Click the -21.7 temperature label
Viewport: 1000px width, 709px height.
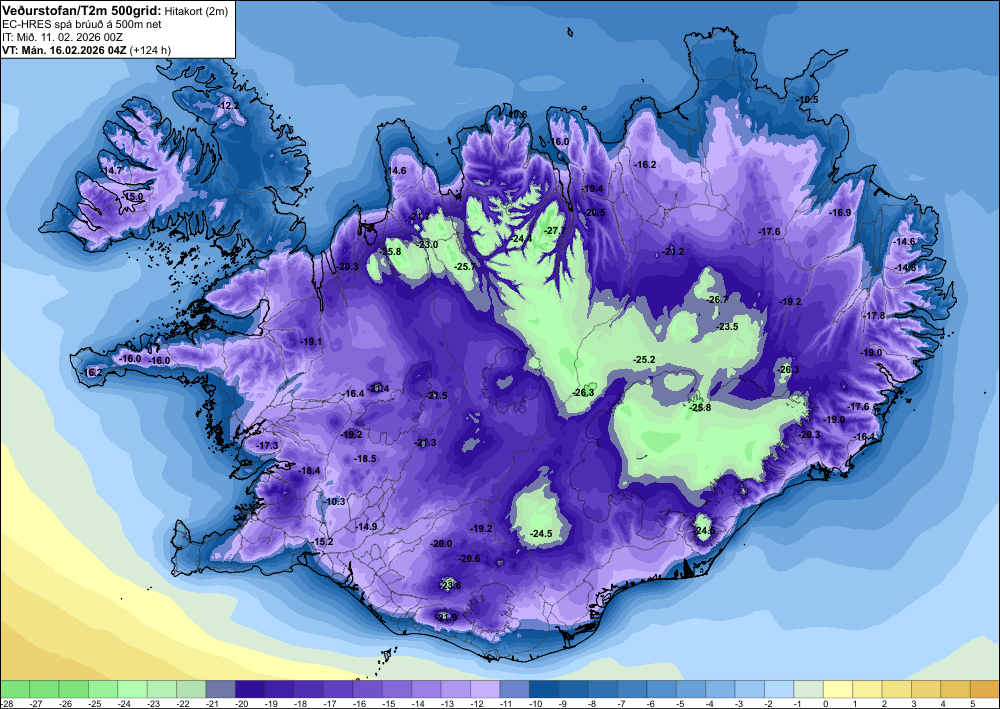pos(418,217)
